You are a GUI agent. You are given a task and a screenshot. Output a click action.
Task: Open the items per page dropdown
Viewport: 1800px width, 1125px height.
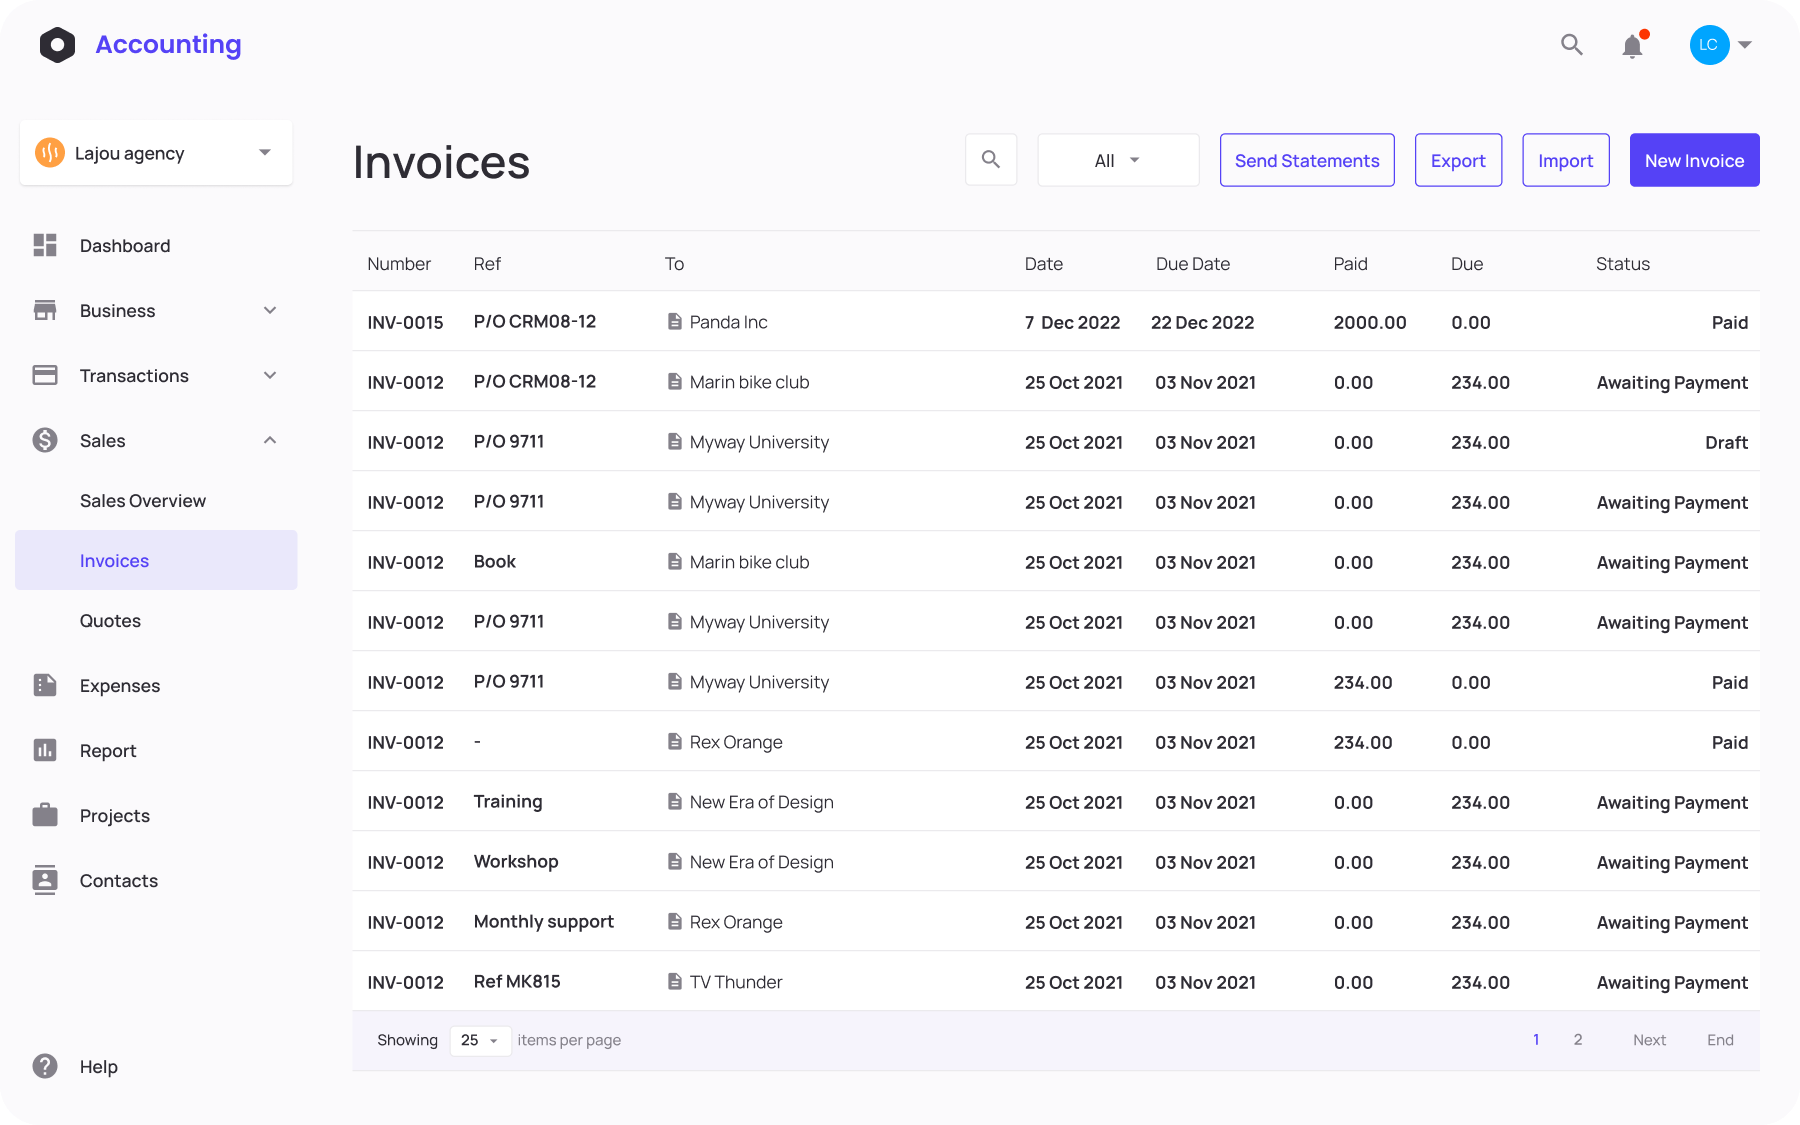click(479, 1040)
